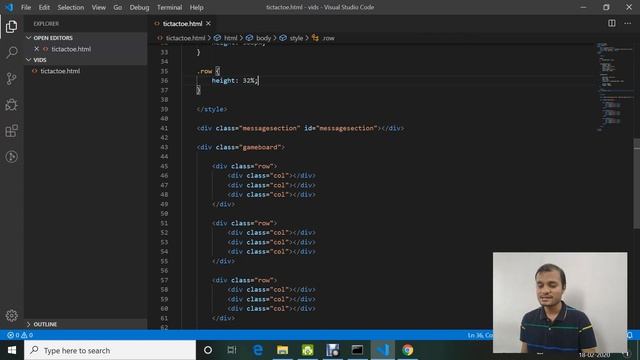Image resolution: width=640 pixels, height=360 pixels.
Task: Open the editor More Actions ellipsis
Action: pos(627,23)
